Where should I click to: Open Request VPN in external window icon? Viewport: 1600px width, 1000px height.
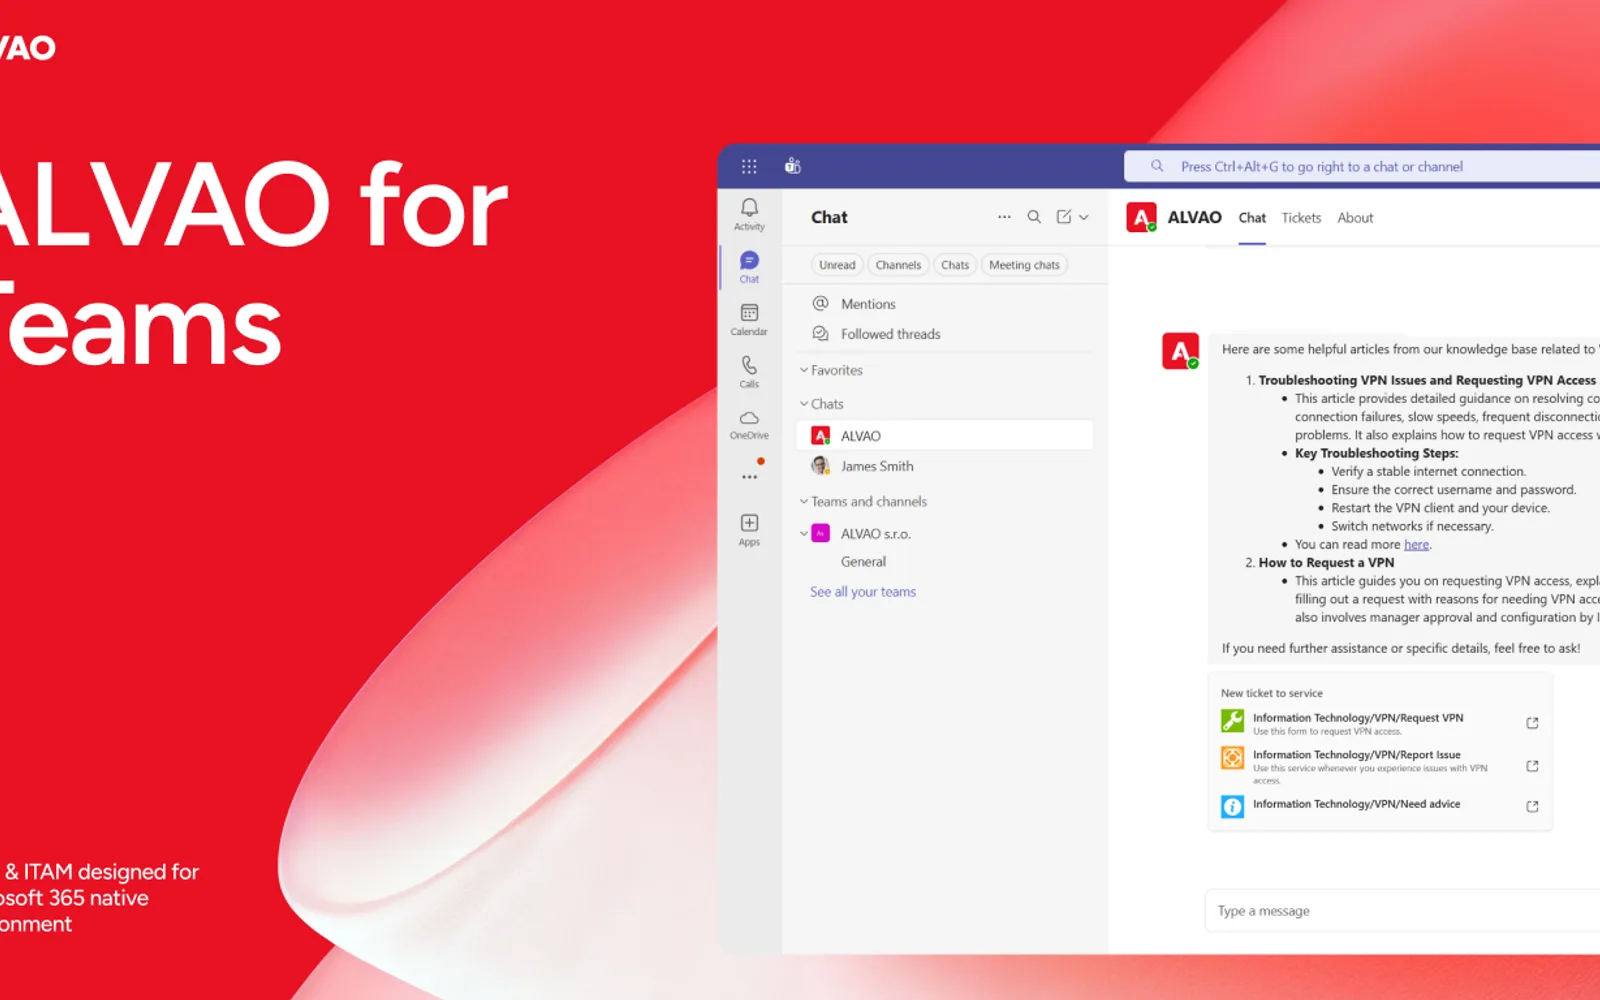click(x=1532, y=723)
